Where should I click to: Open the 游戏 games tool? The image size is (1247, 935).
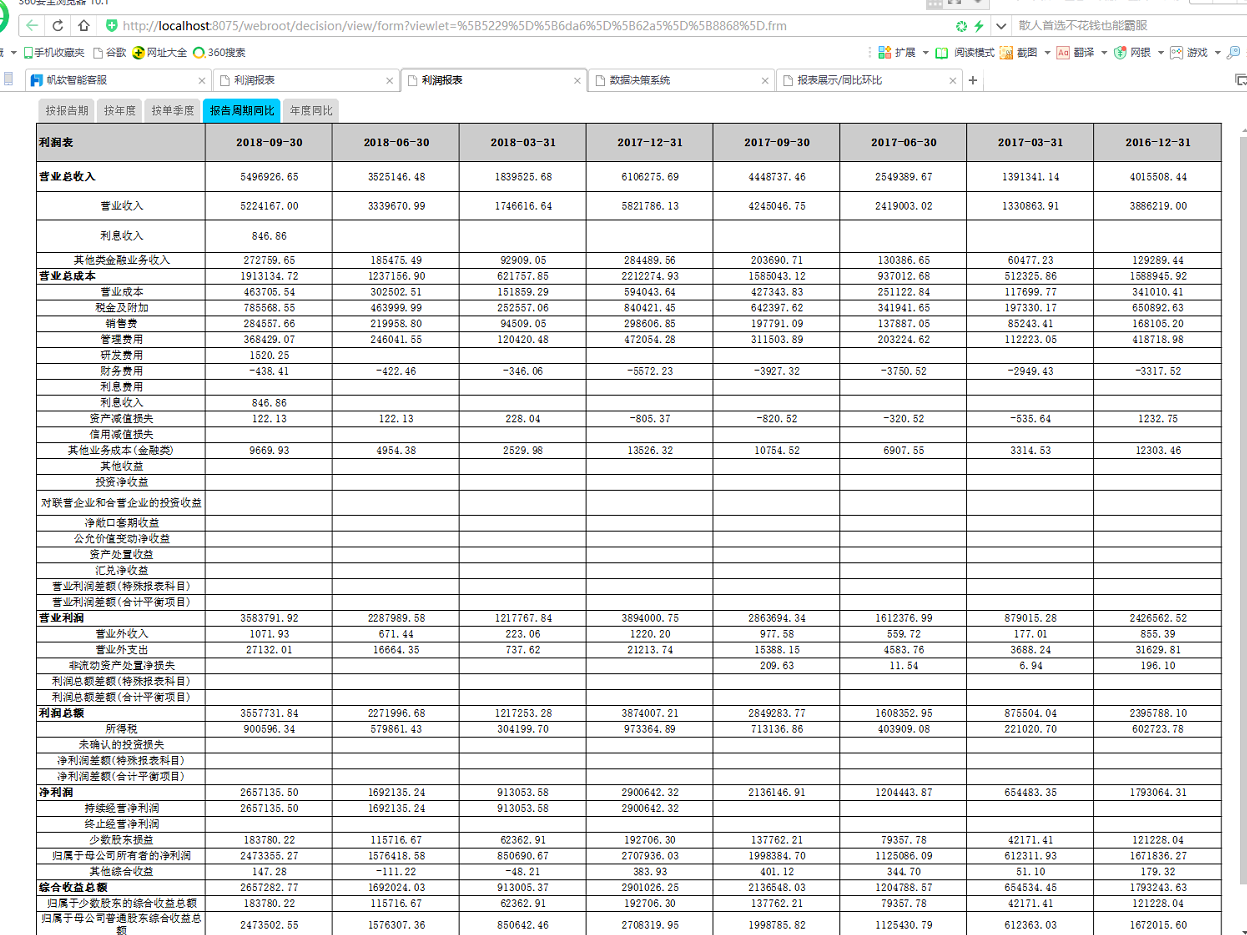[x=1189, y=52]
